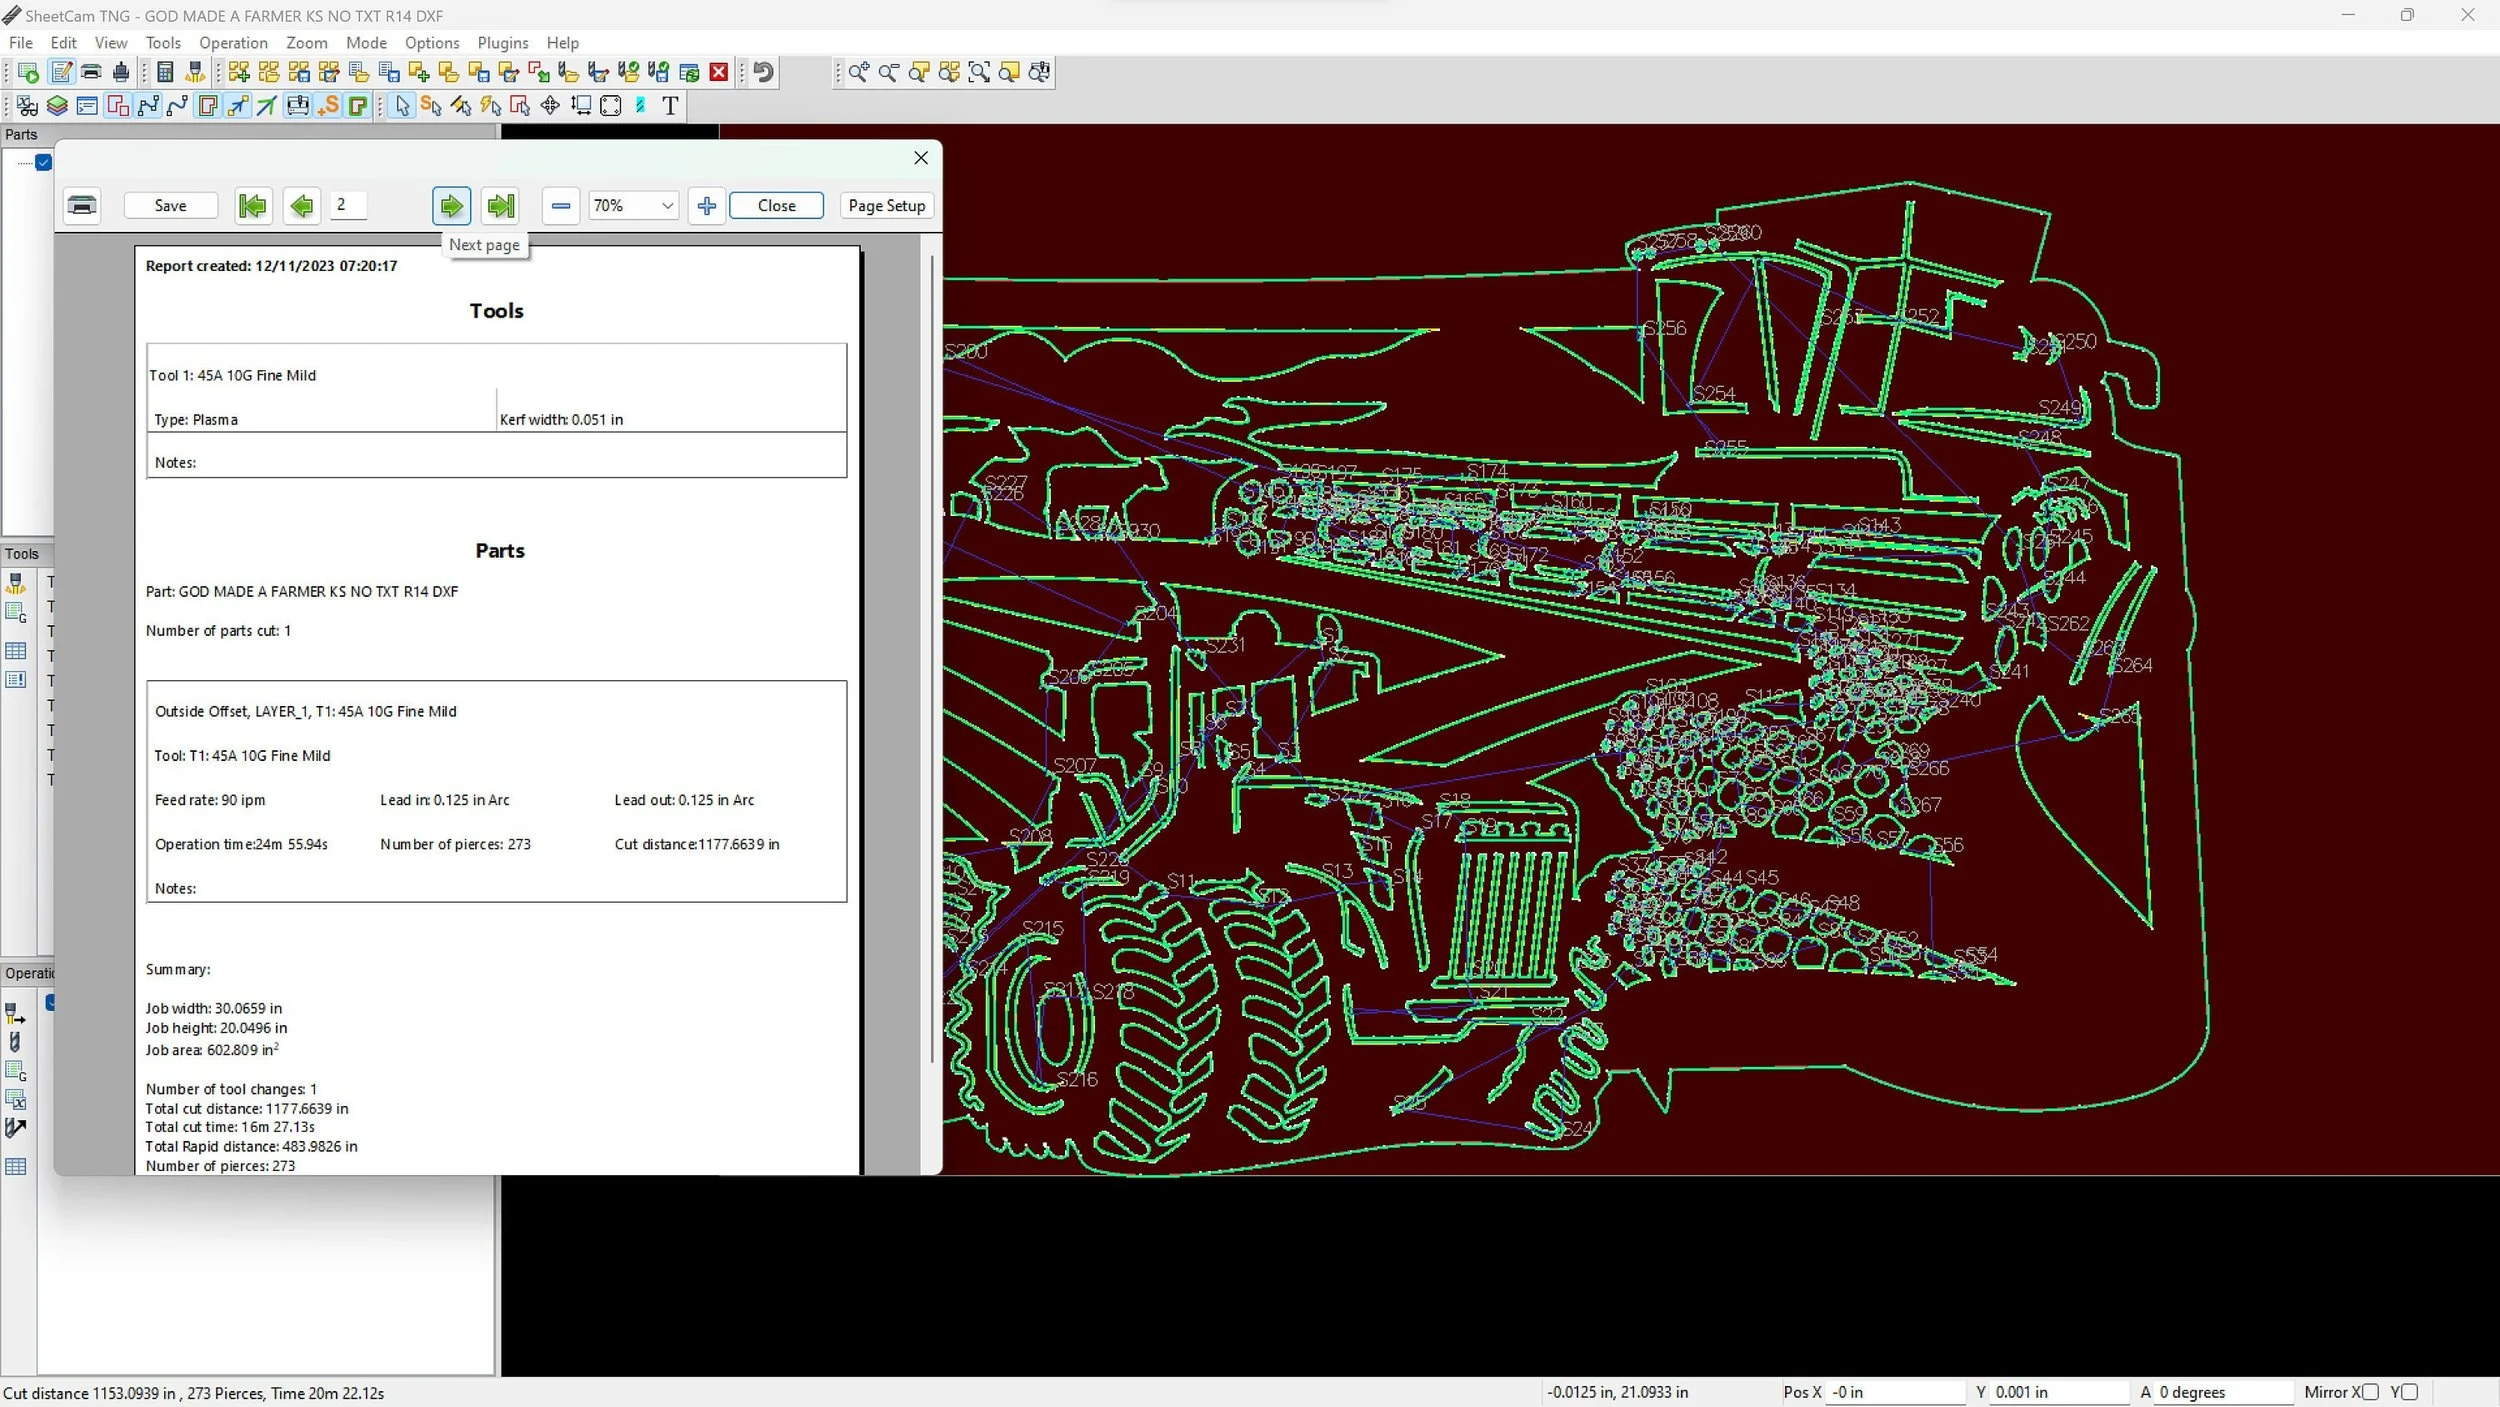Viewport: 2500px width, 1407px height.
Task: Click the A degrees input field
Action: pyautogui.click(x=2224, y=1392)
